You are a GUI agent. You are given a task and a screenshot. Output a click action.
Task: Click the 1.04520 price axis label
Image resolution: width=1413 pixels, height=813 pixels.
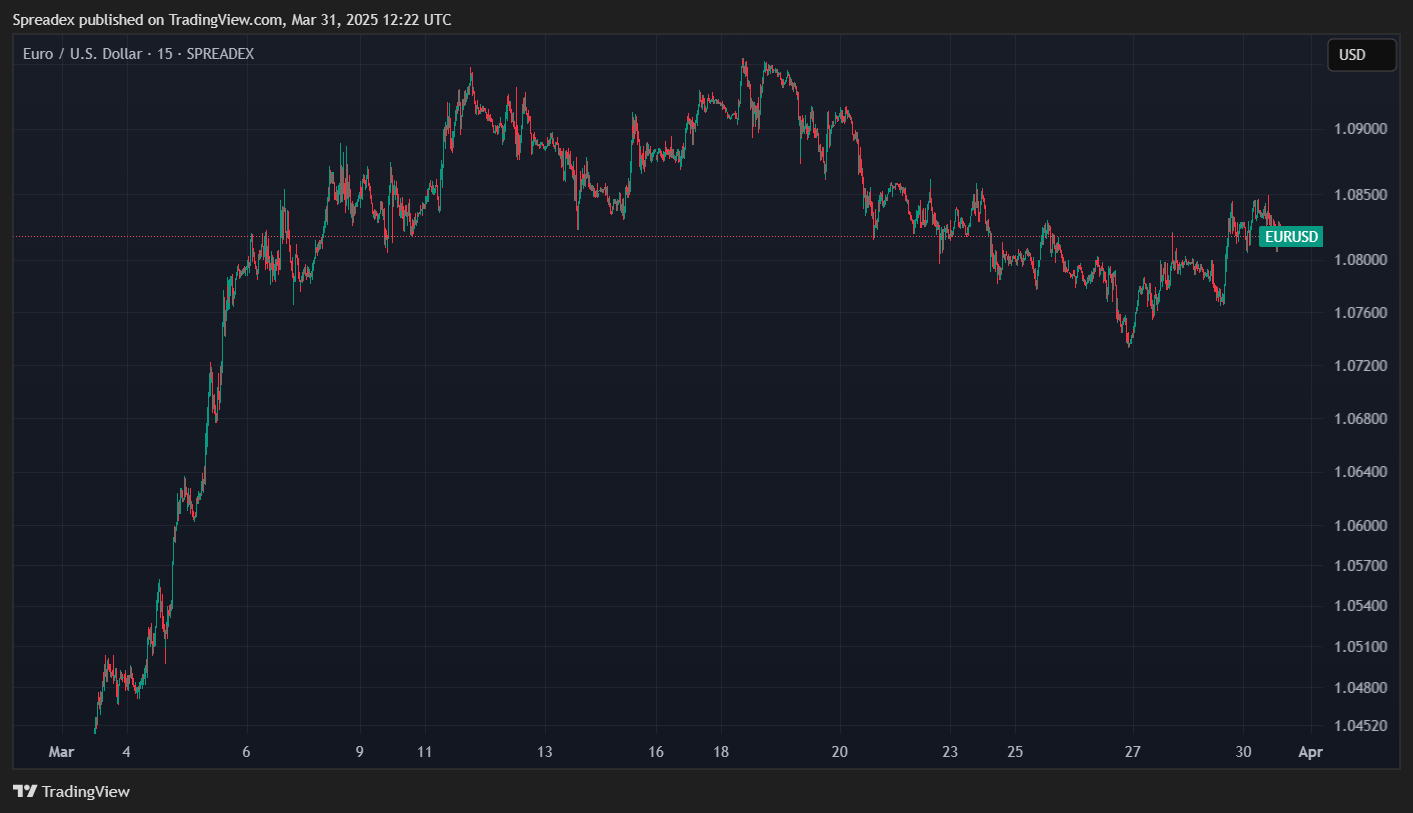tap(1360, 726)
